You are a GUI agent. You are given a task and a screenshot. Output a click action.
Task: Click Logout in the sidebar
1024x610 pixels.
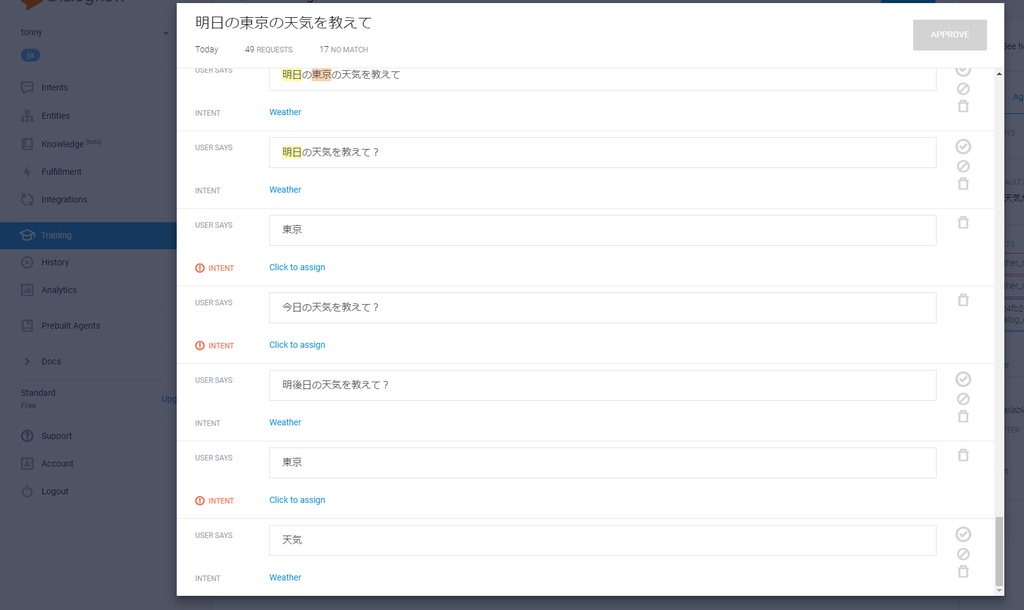[55, 491]
